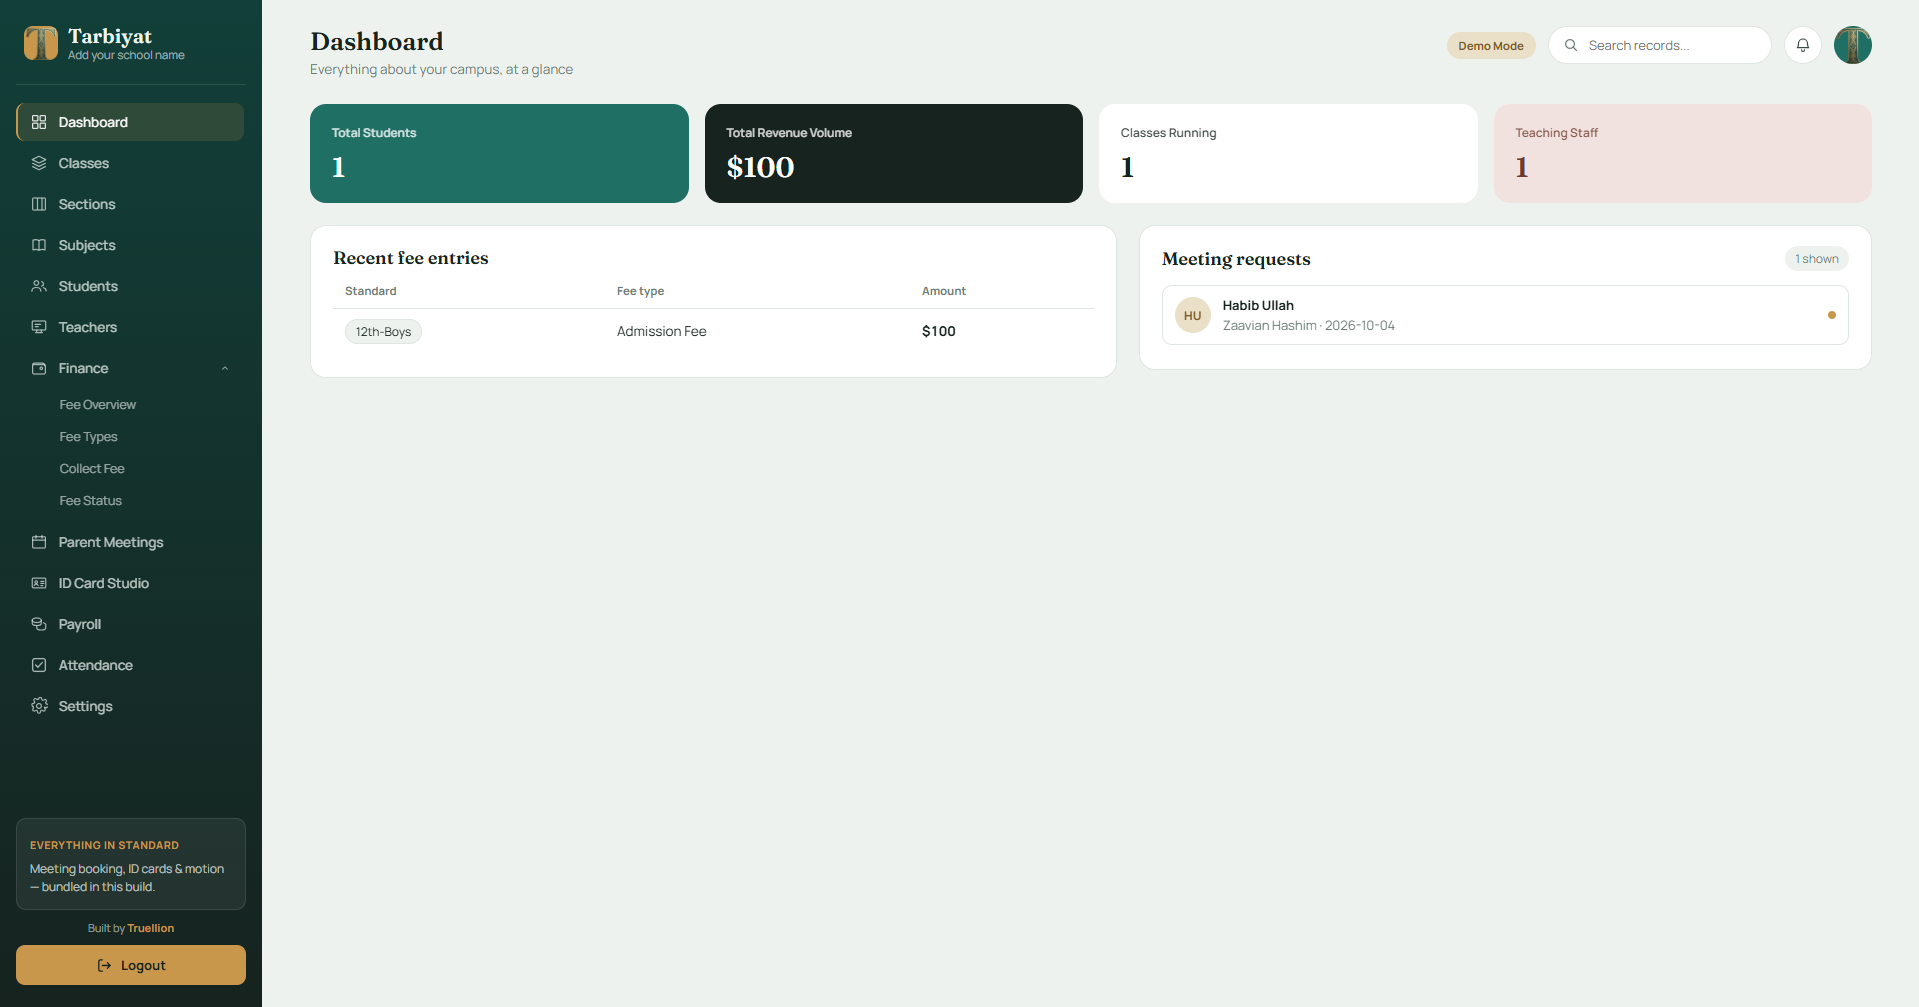Click the Dashboard grid icon in sidebar
1919x1007 pixels.
39,122
